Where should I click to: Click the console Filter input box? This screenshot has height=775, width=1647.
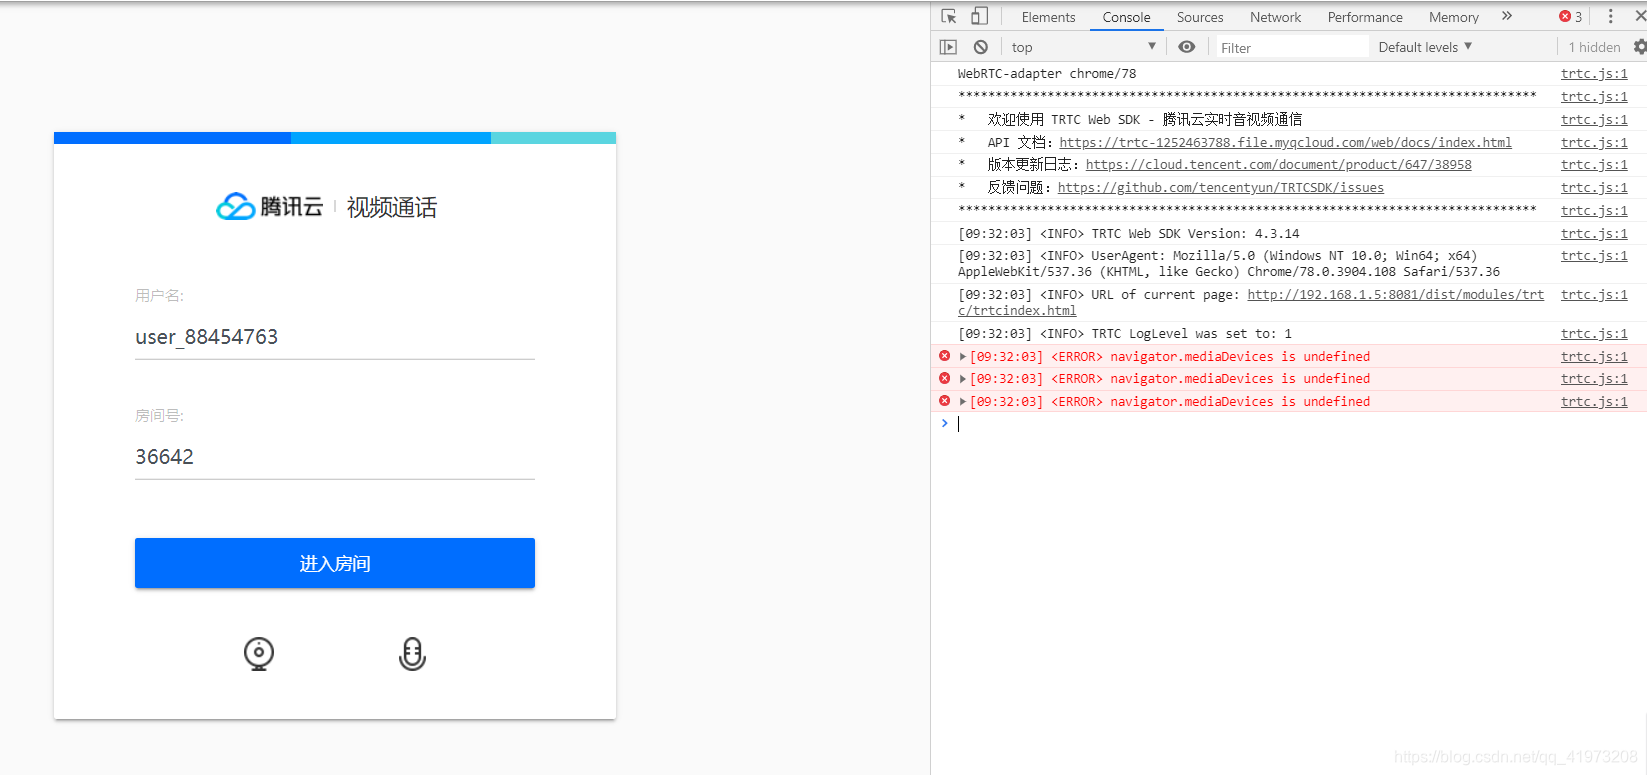click(1291, 47)
